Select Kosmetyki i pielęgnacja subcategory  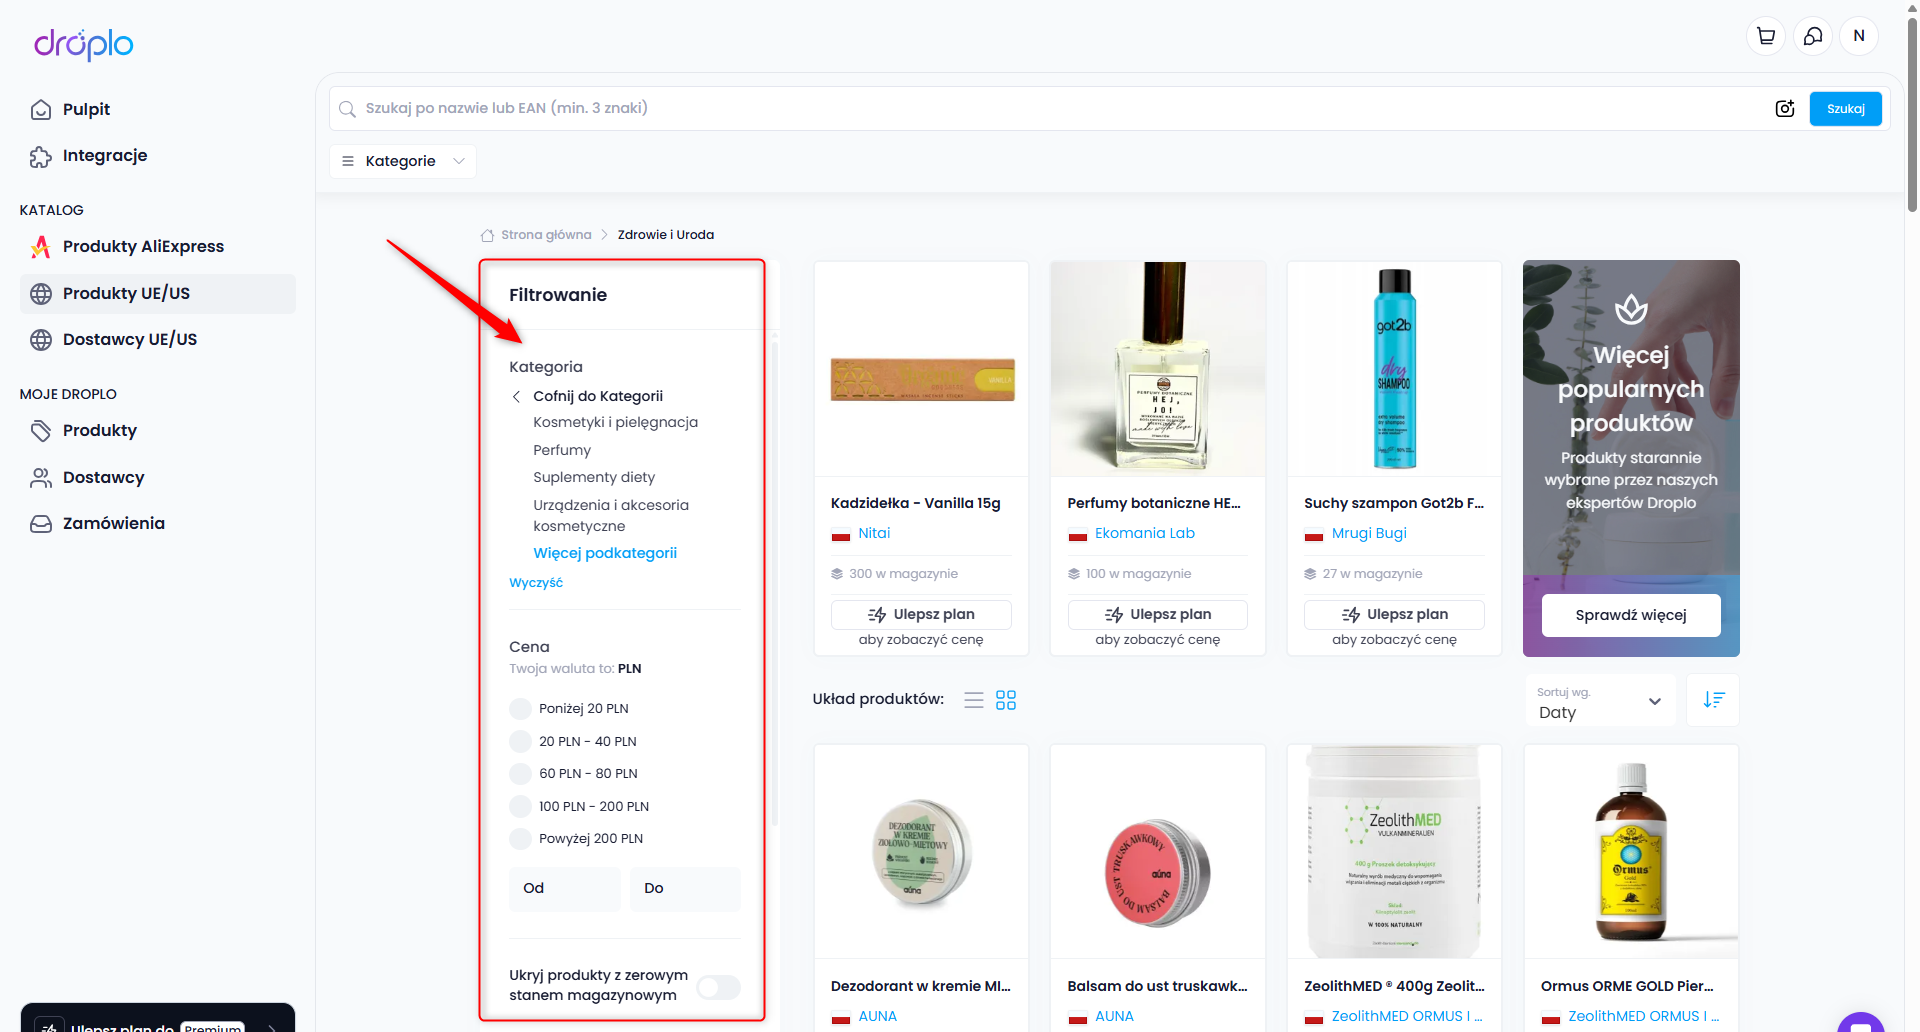(x=616, y=423)
